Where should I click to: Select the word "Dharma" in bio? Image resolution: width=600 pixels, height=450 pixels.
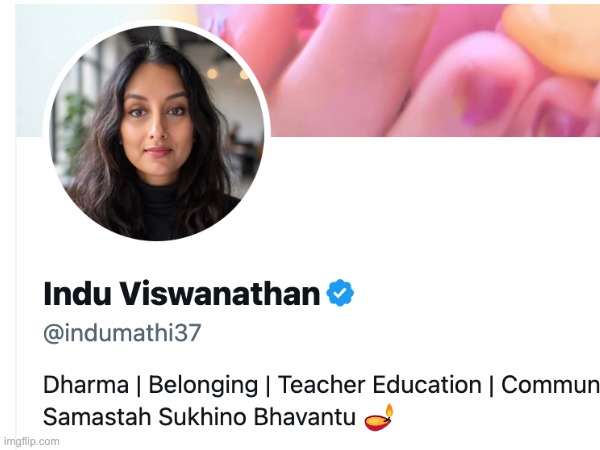click(x=86, y=385)
